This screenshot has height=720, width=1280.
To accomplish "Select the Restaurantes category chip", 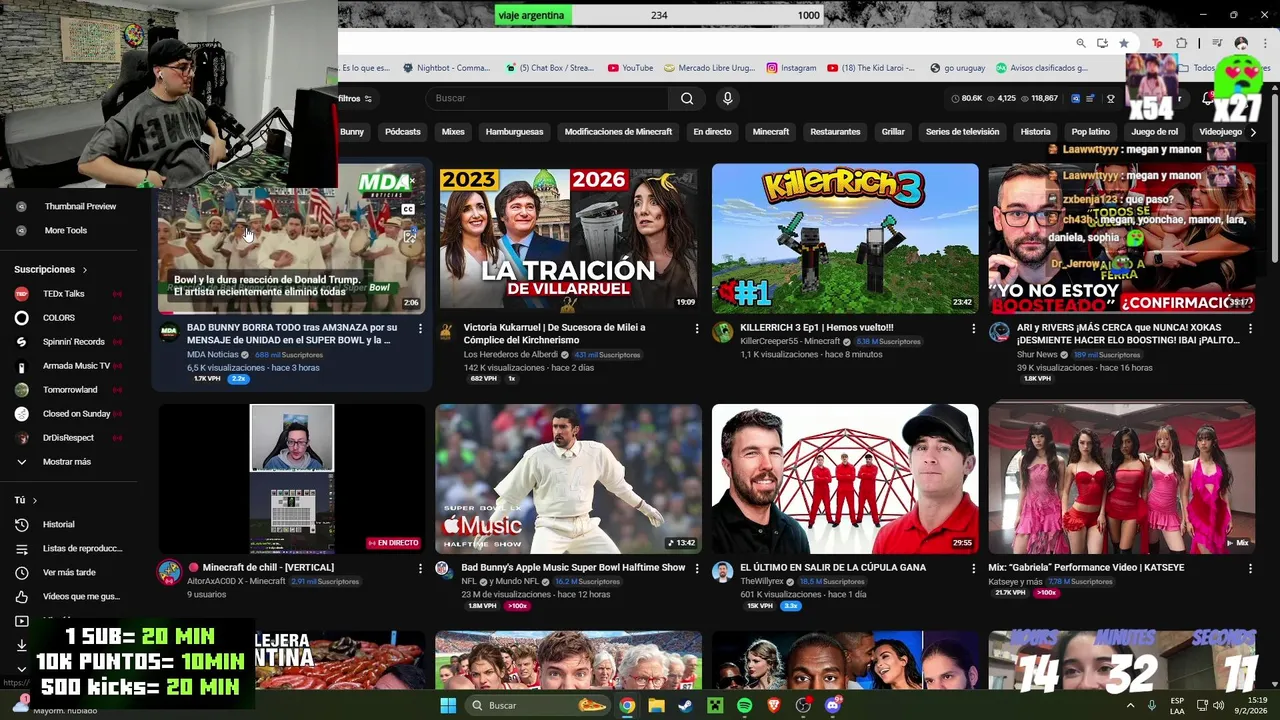I will click(x=835, y=132).
